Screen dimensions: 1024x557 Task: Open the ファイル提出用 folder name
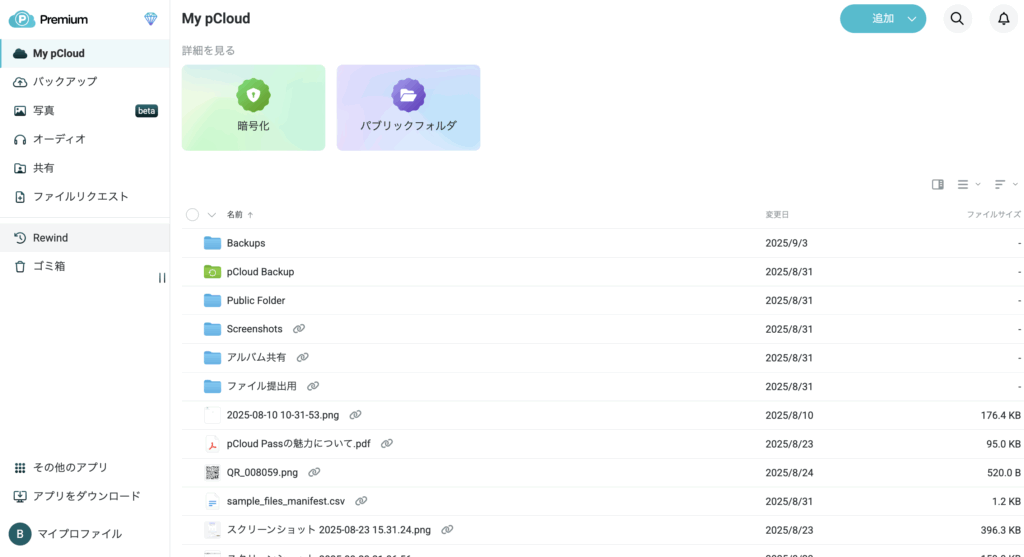pos(262,387)
